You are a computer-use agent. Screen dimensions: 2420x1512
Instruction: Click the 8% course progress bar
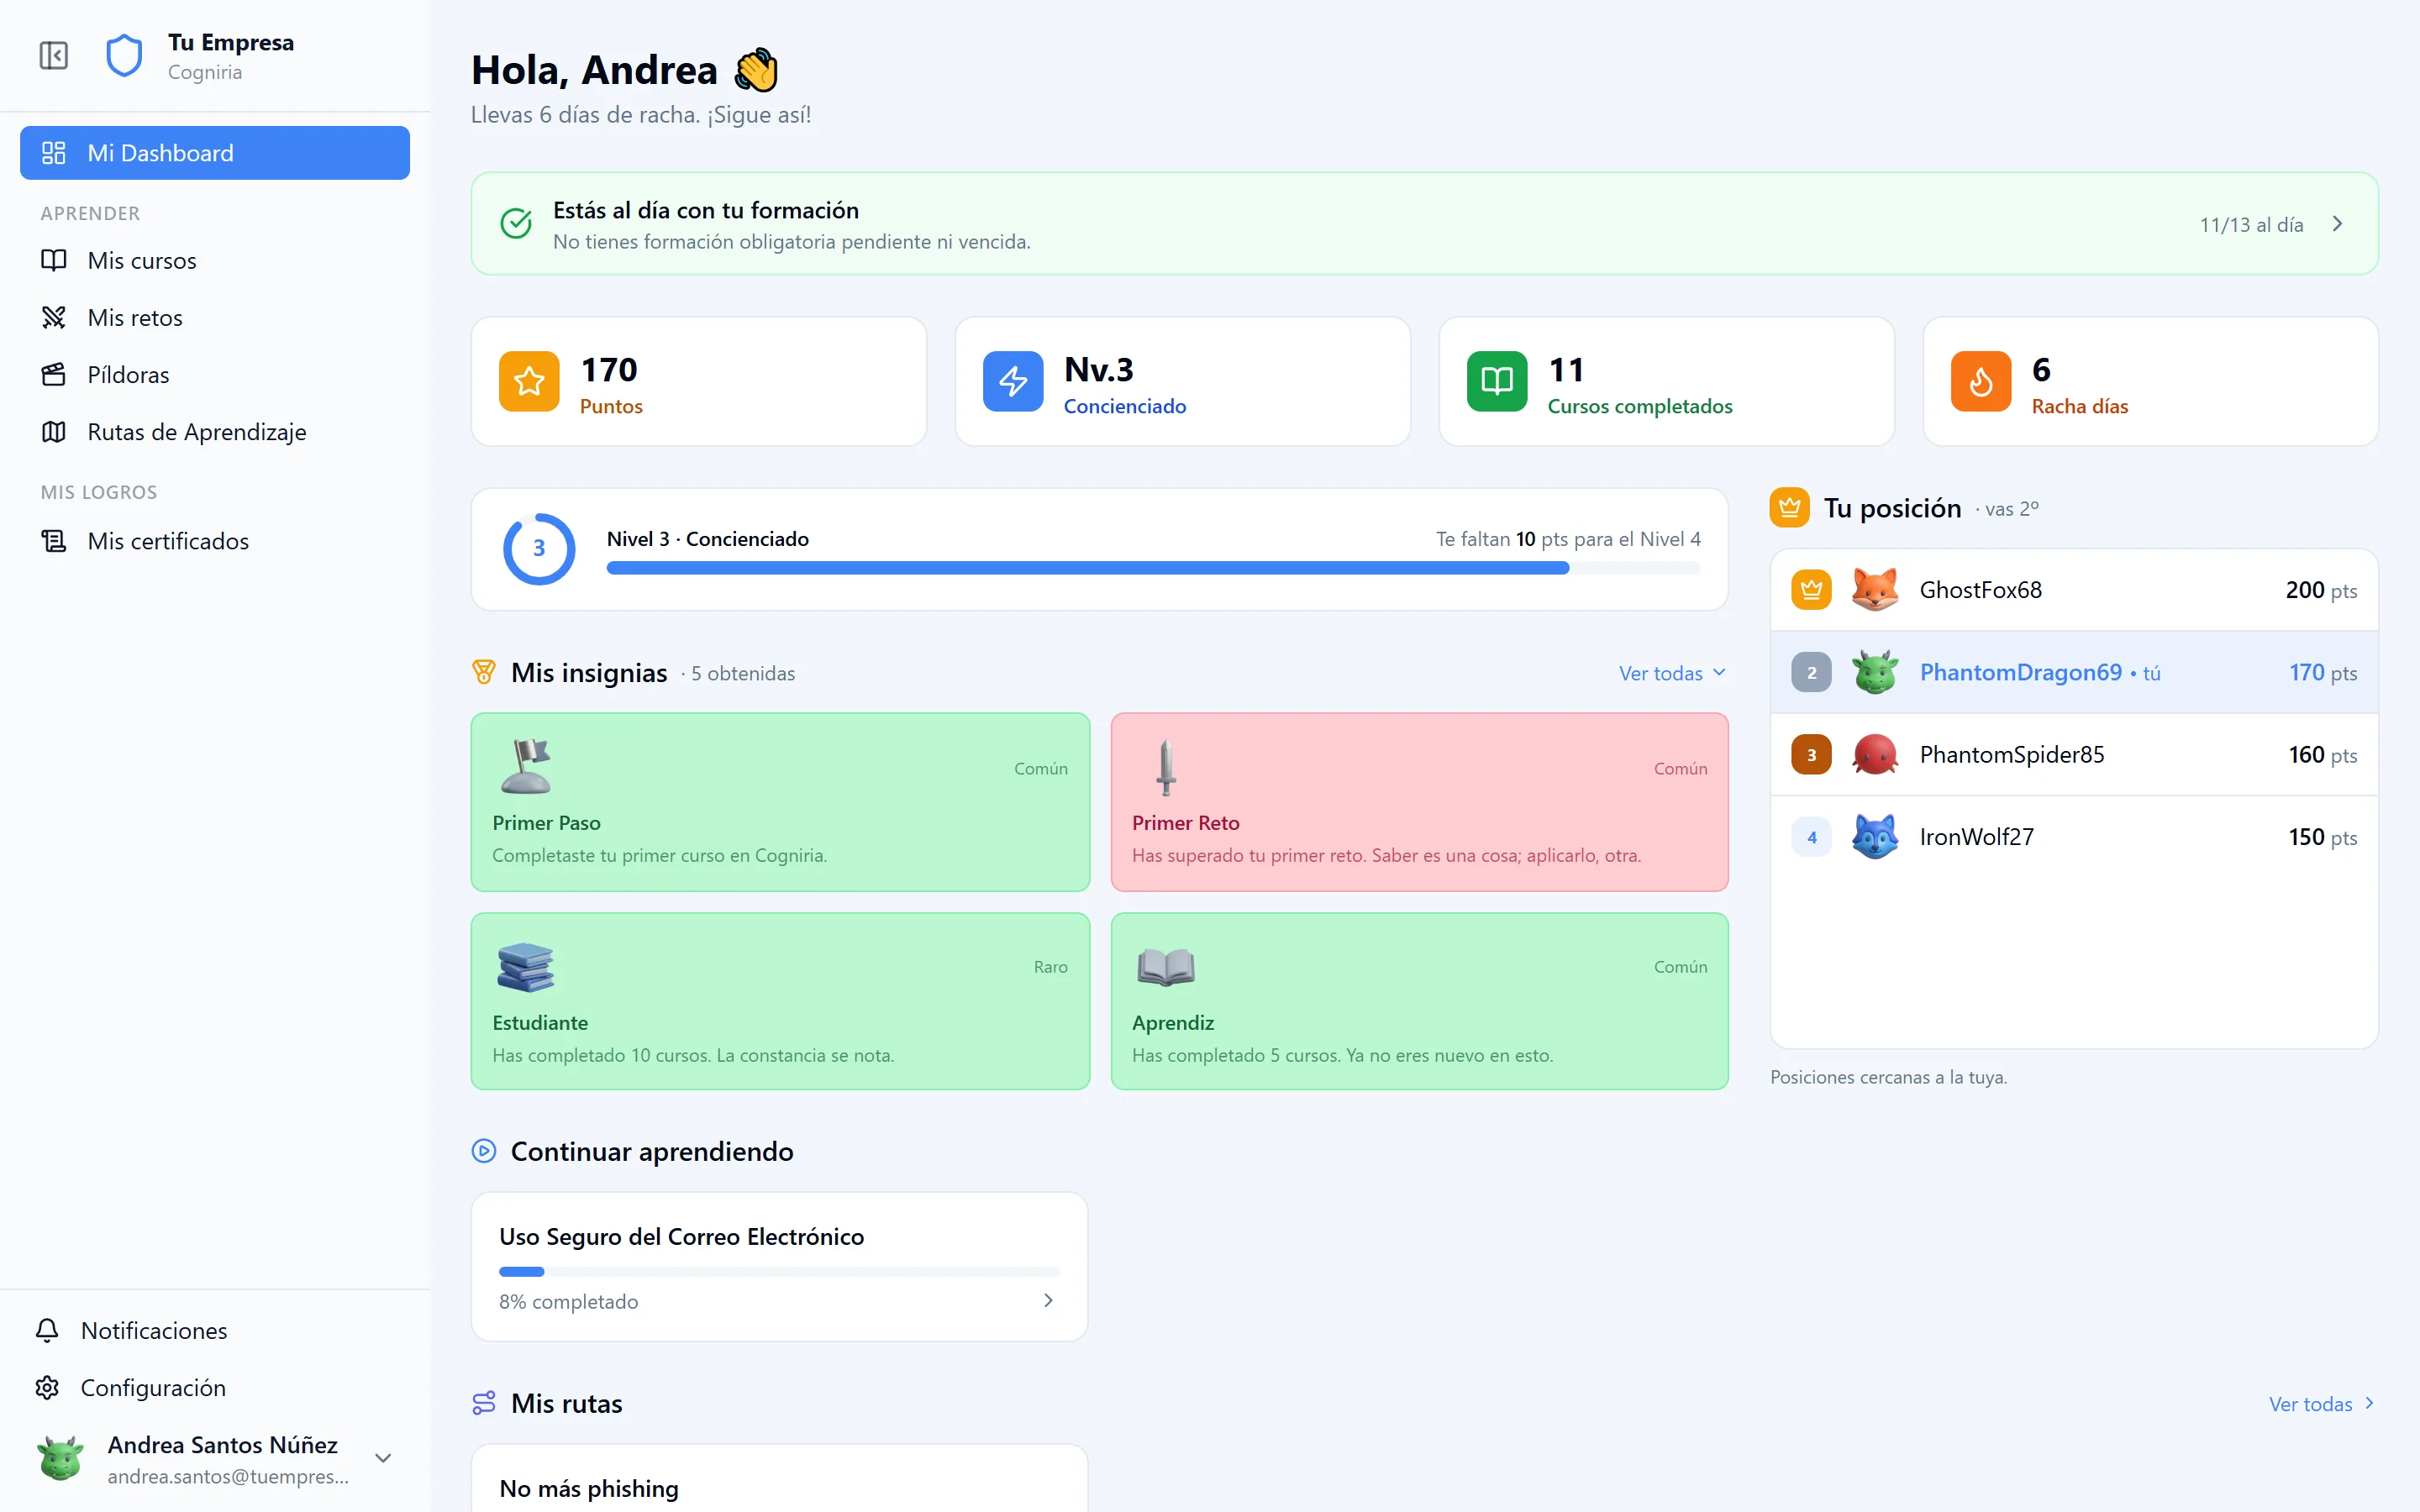(x=779, y=1272)
